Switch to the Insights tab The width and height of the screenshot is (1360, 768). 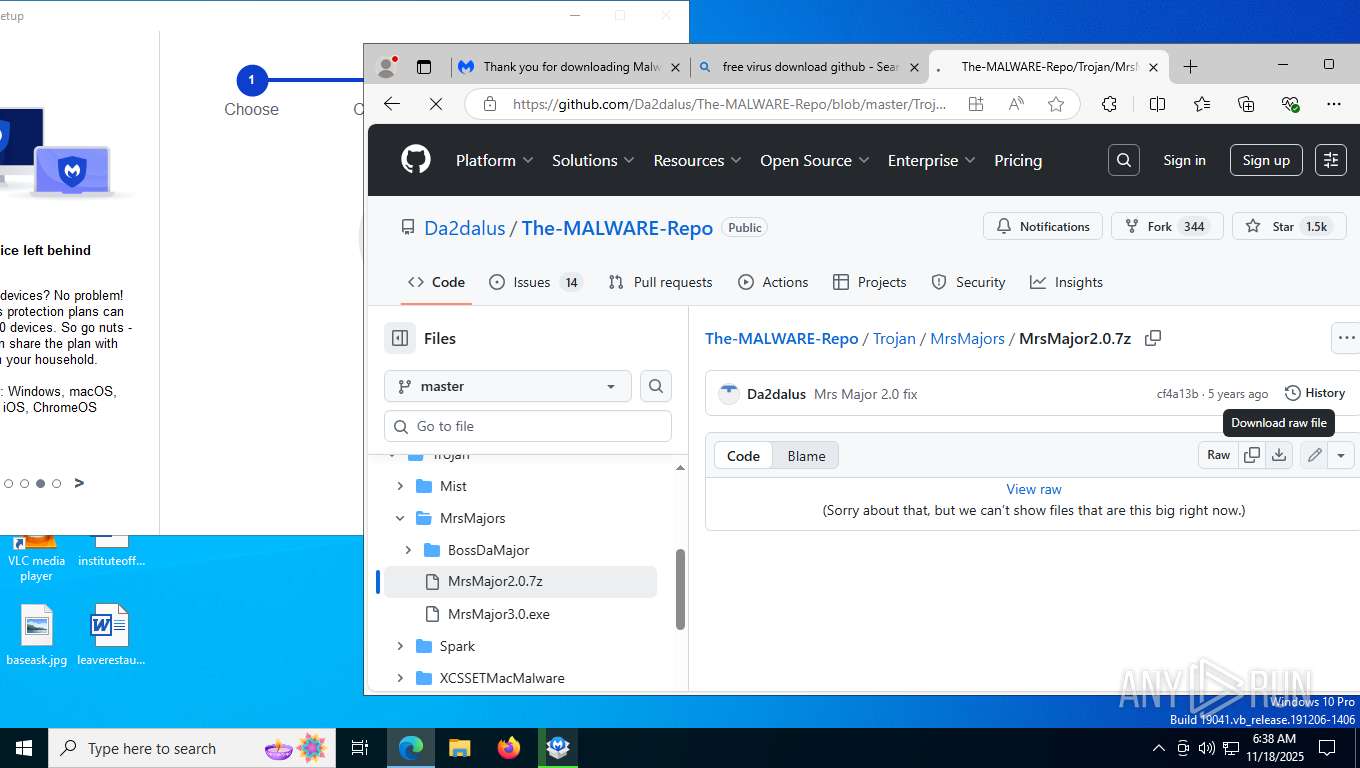click(1066, 282)
